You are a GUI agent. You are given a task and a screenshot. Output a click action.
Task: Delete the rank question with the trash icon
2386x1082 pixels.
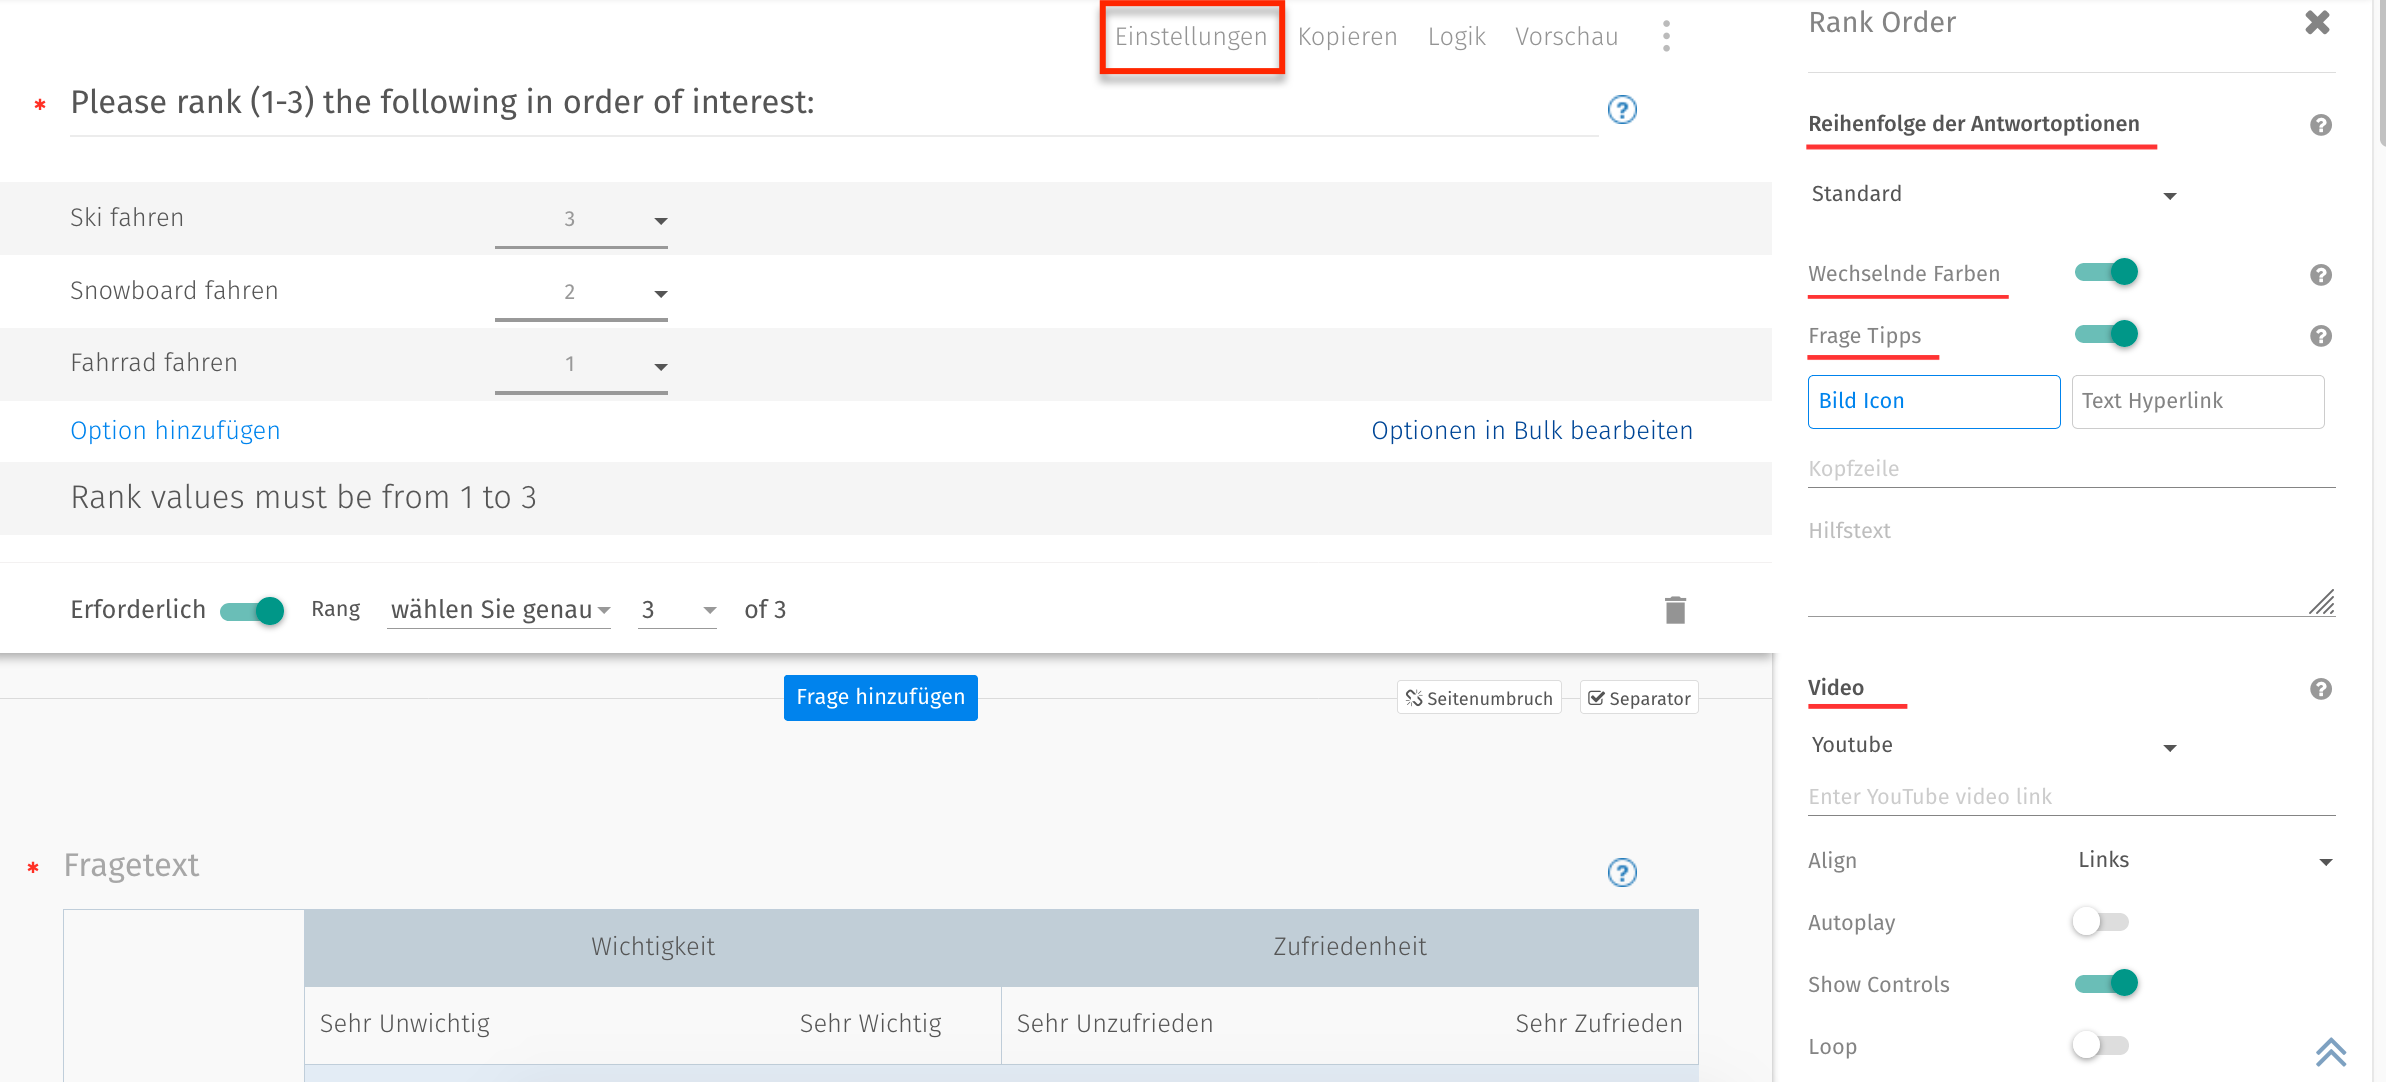tap(1675, 609)
